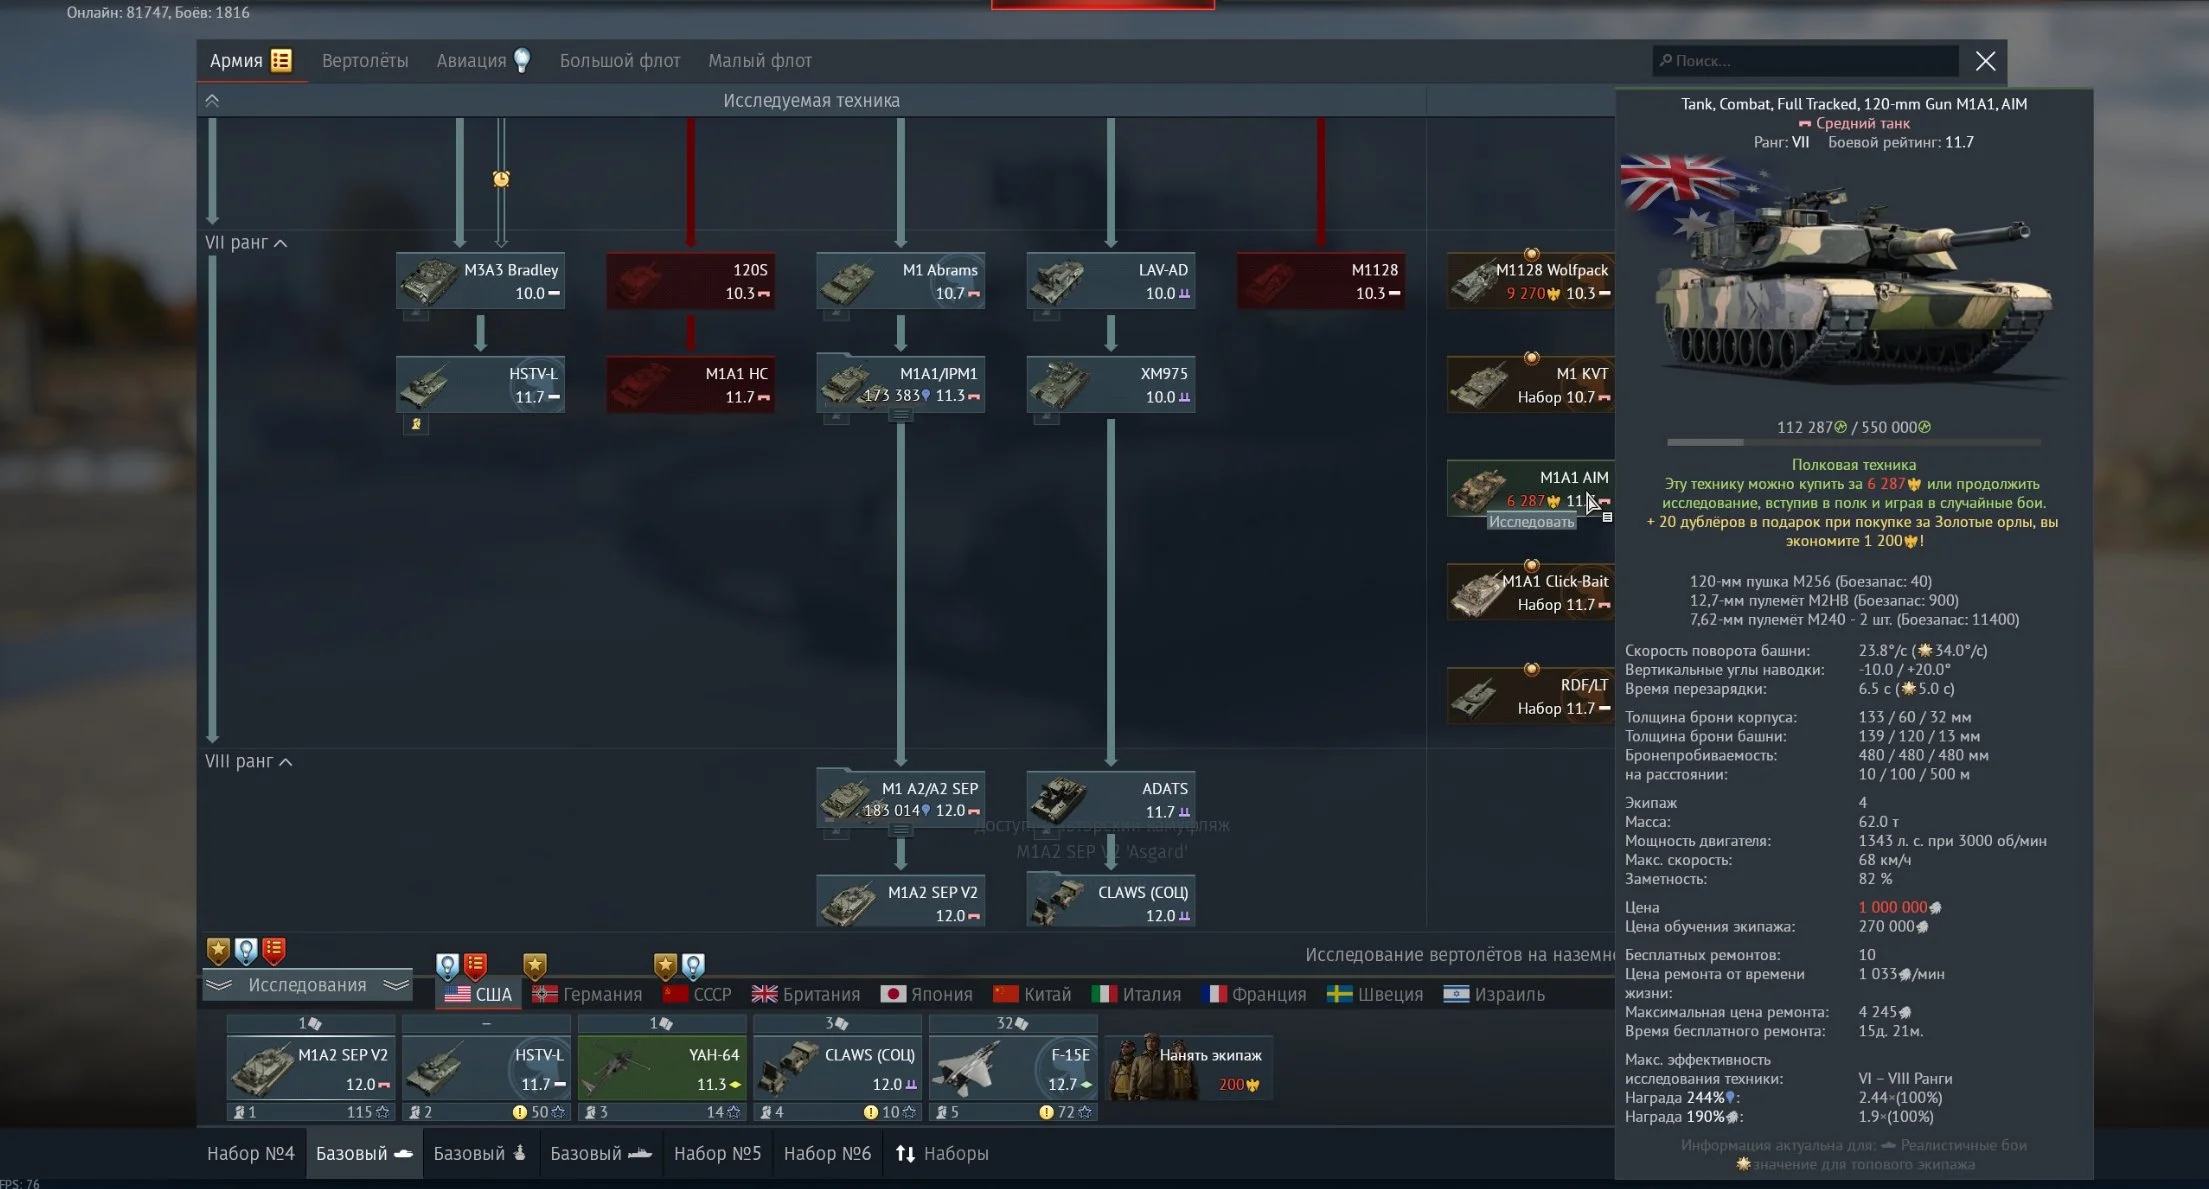Open the Вертолёты tab
This screenshot has height=1189, width=2209.
[x=364, y=61]
